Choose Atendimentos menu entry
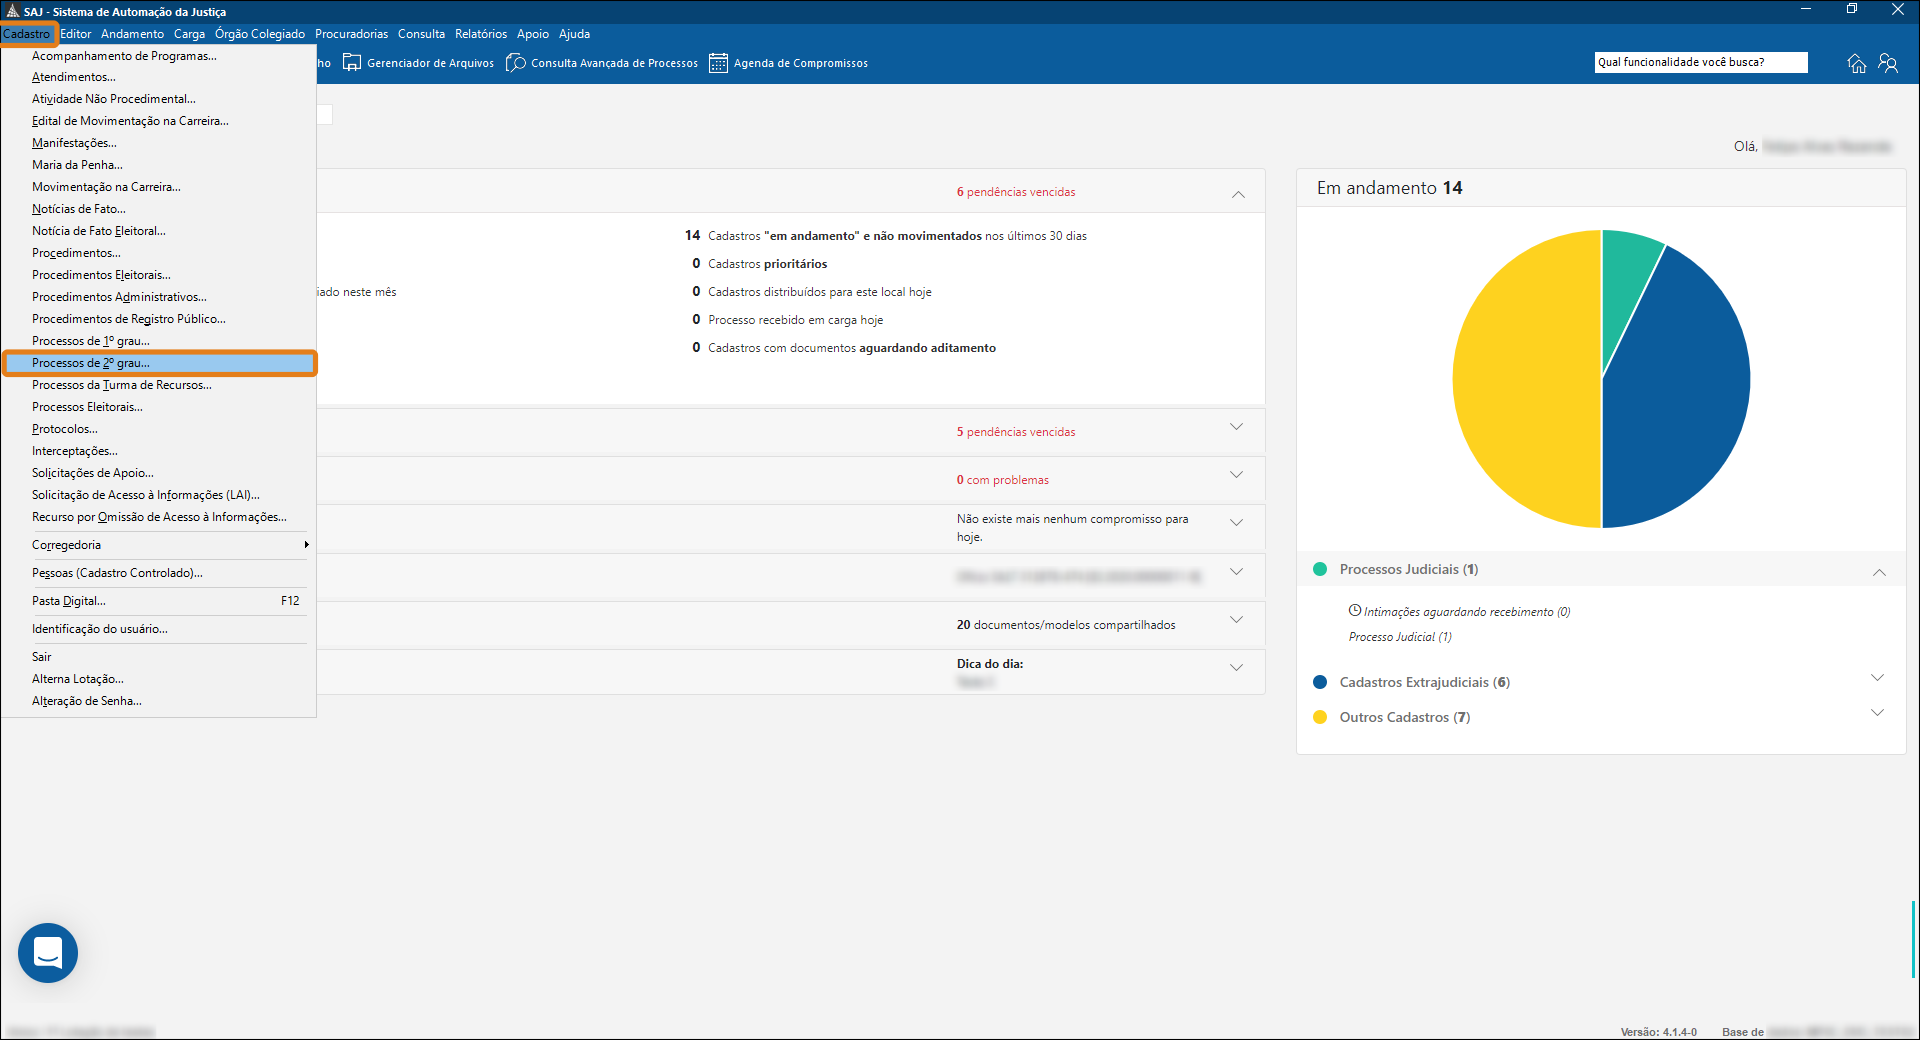The image size is (1920, 1040). pyautogui.click(x=159, y=77)
